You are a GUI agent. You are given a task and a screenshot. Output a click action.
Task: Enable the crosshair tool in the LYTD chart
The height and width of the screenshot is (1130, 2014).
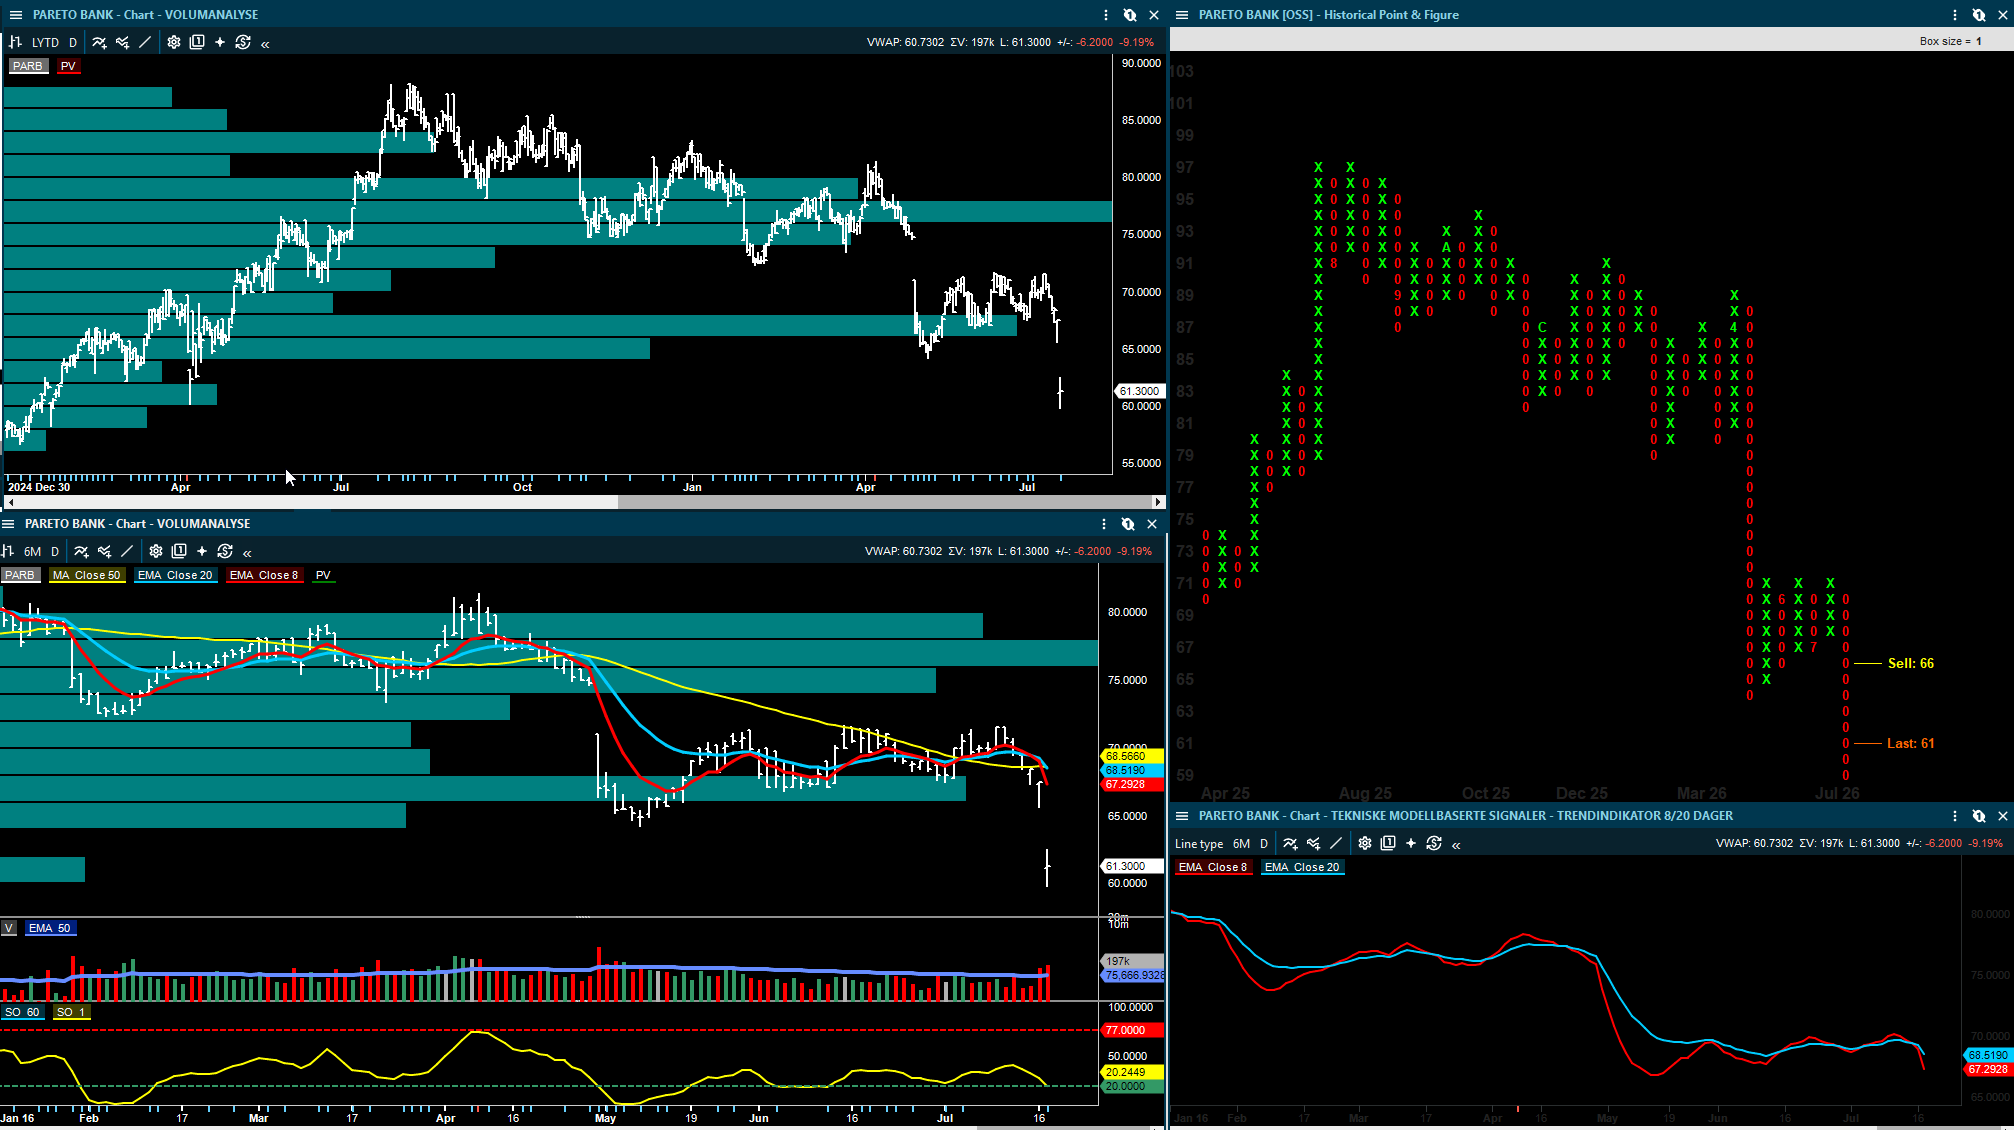coord(220,42)
